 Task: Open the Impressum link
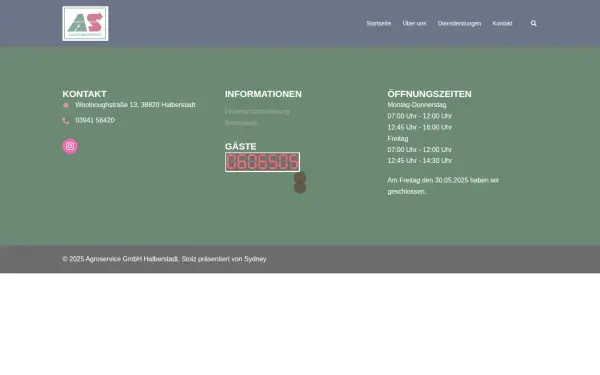(x=241, y=123)
